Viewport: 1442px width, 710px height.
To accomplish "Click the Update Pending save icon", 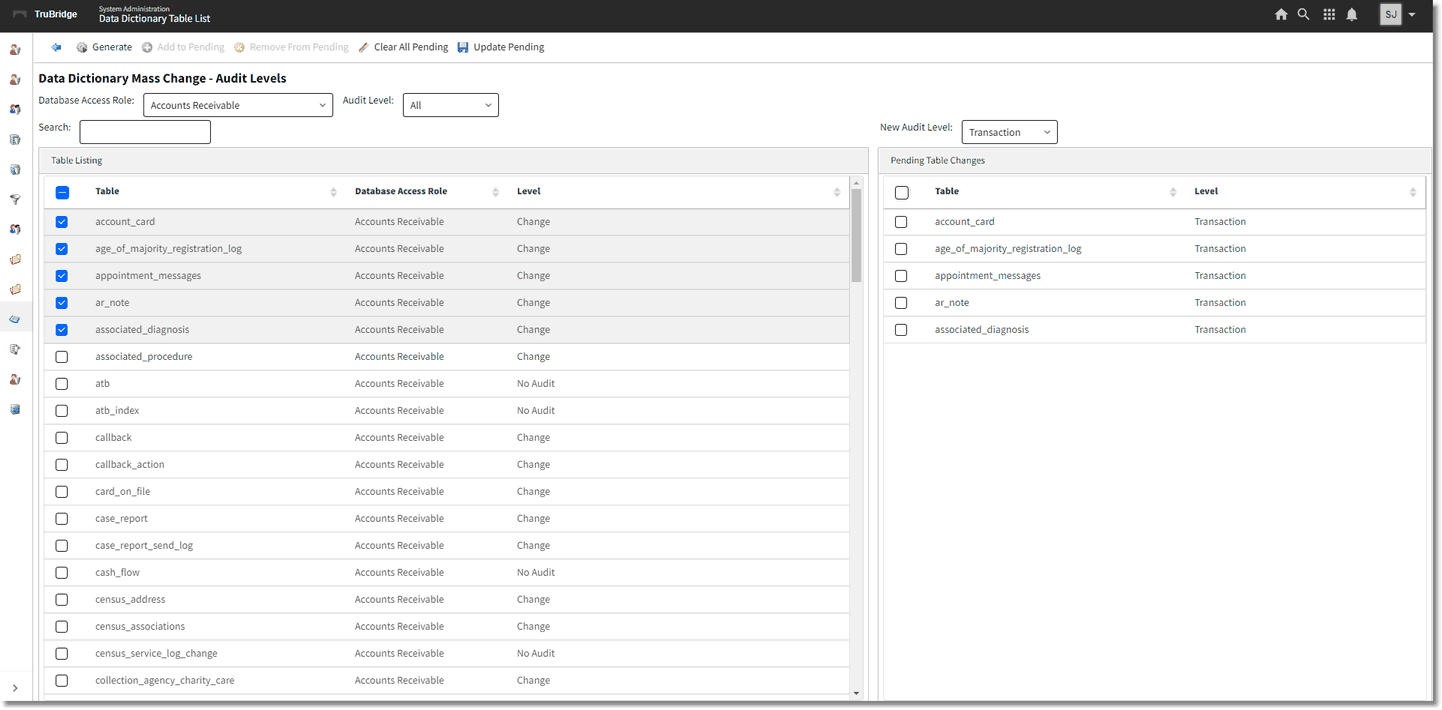I will pyautogui.click(x=463, y=47).
